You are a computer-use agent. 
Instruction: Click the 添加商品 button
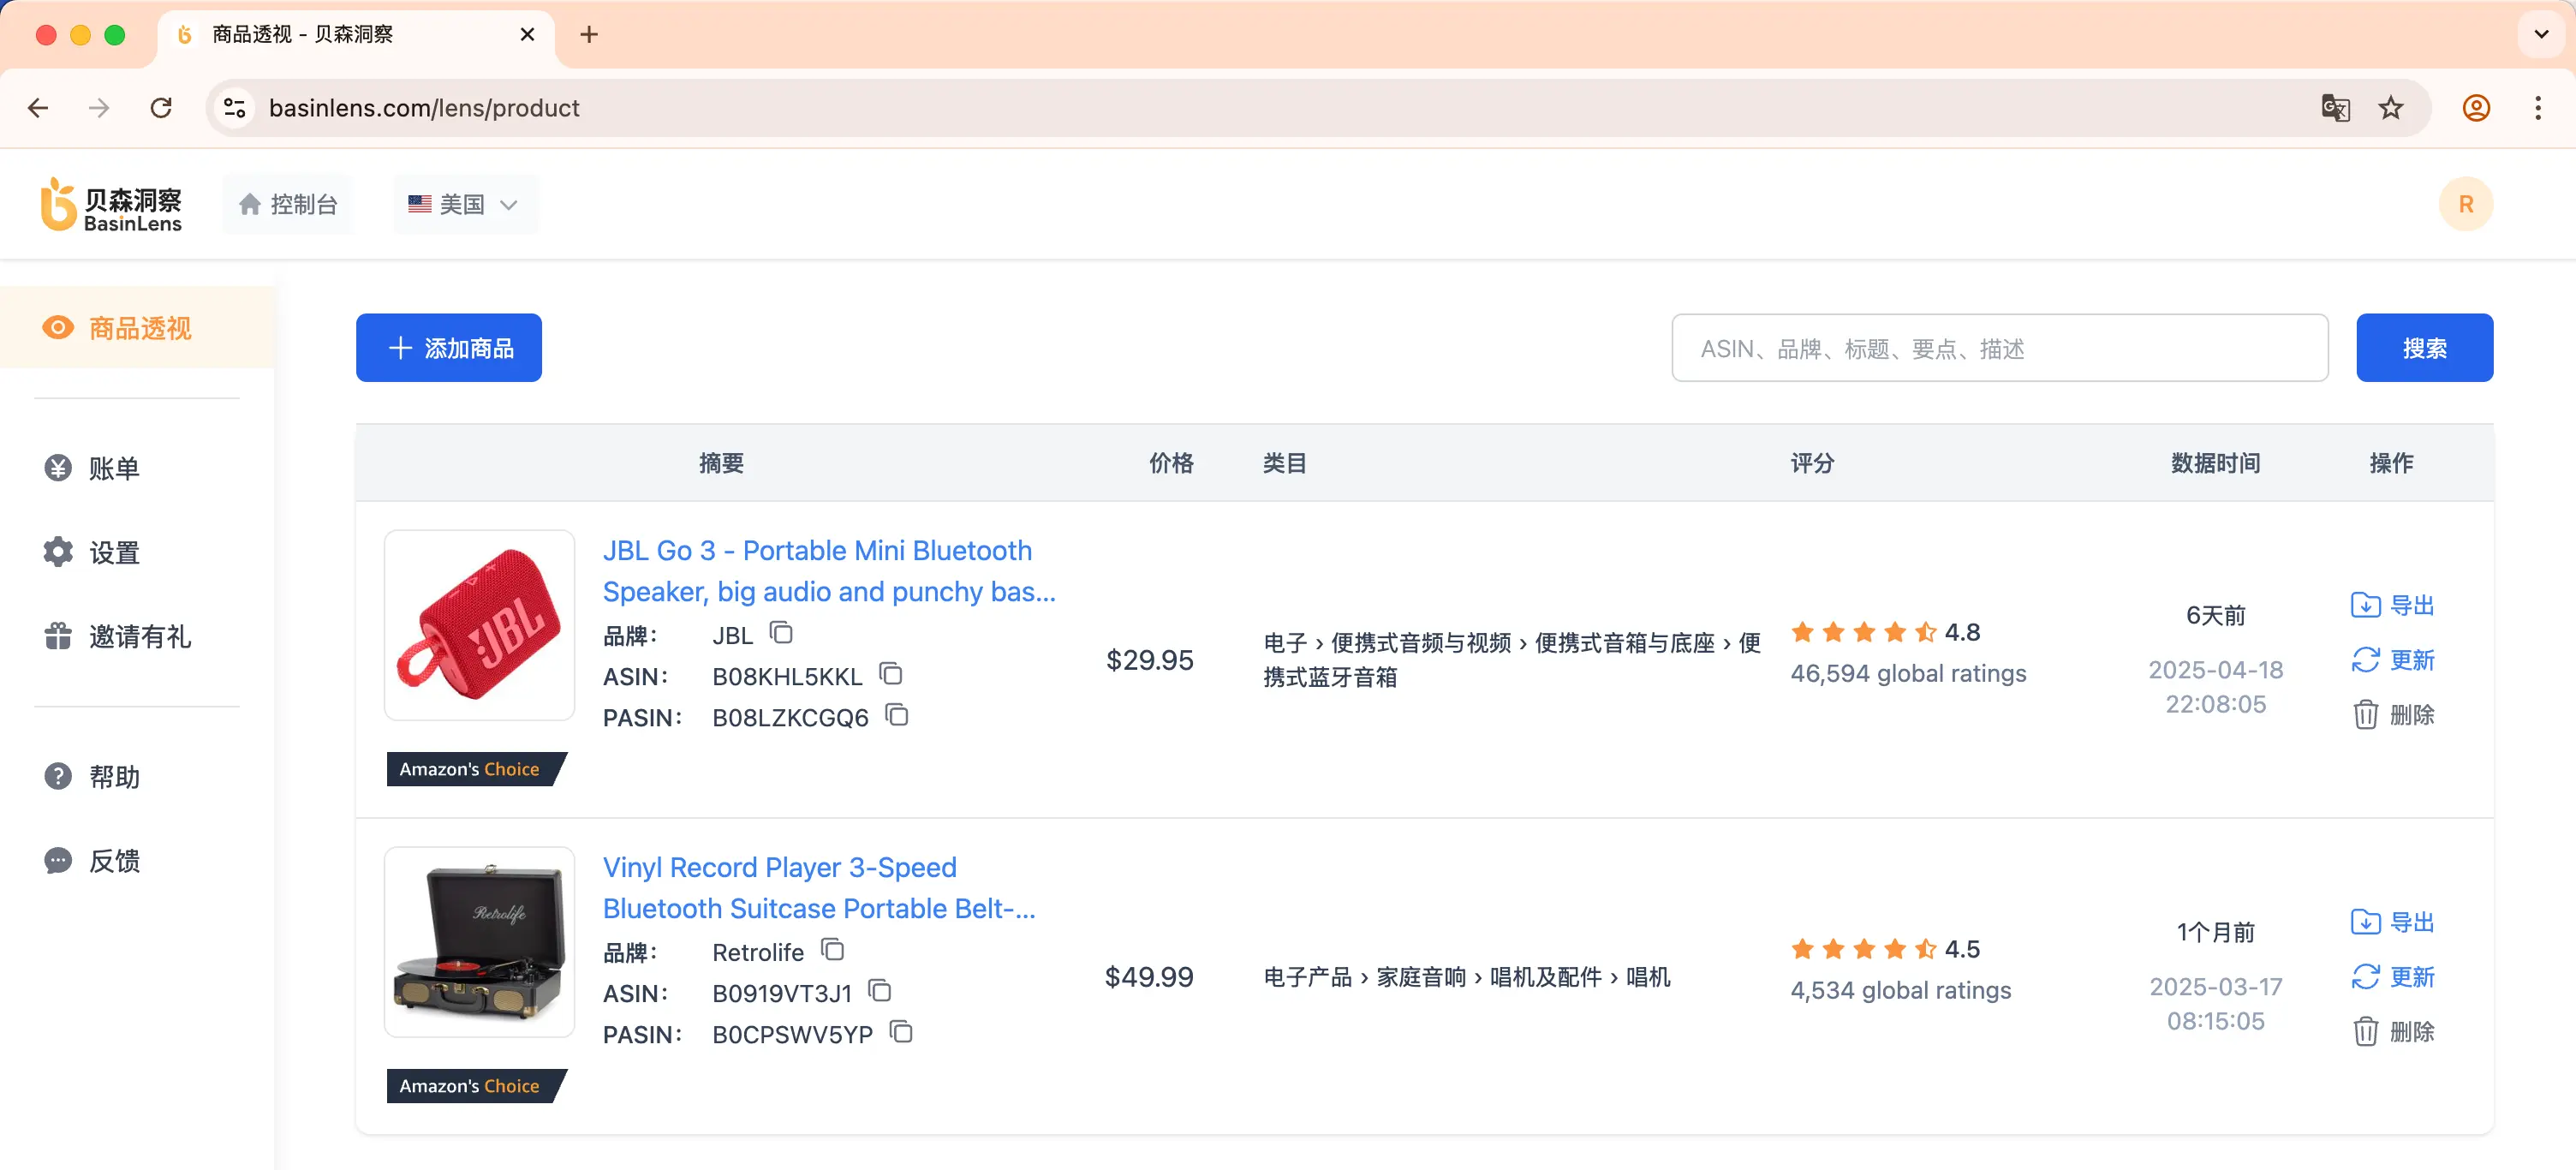tap(449, 348)
